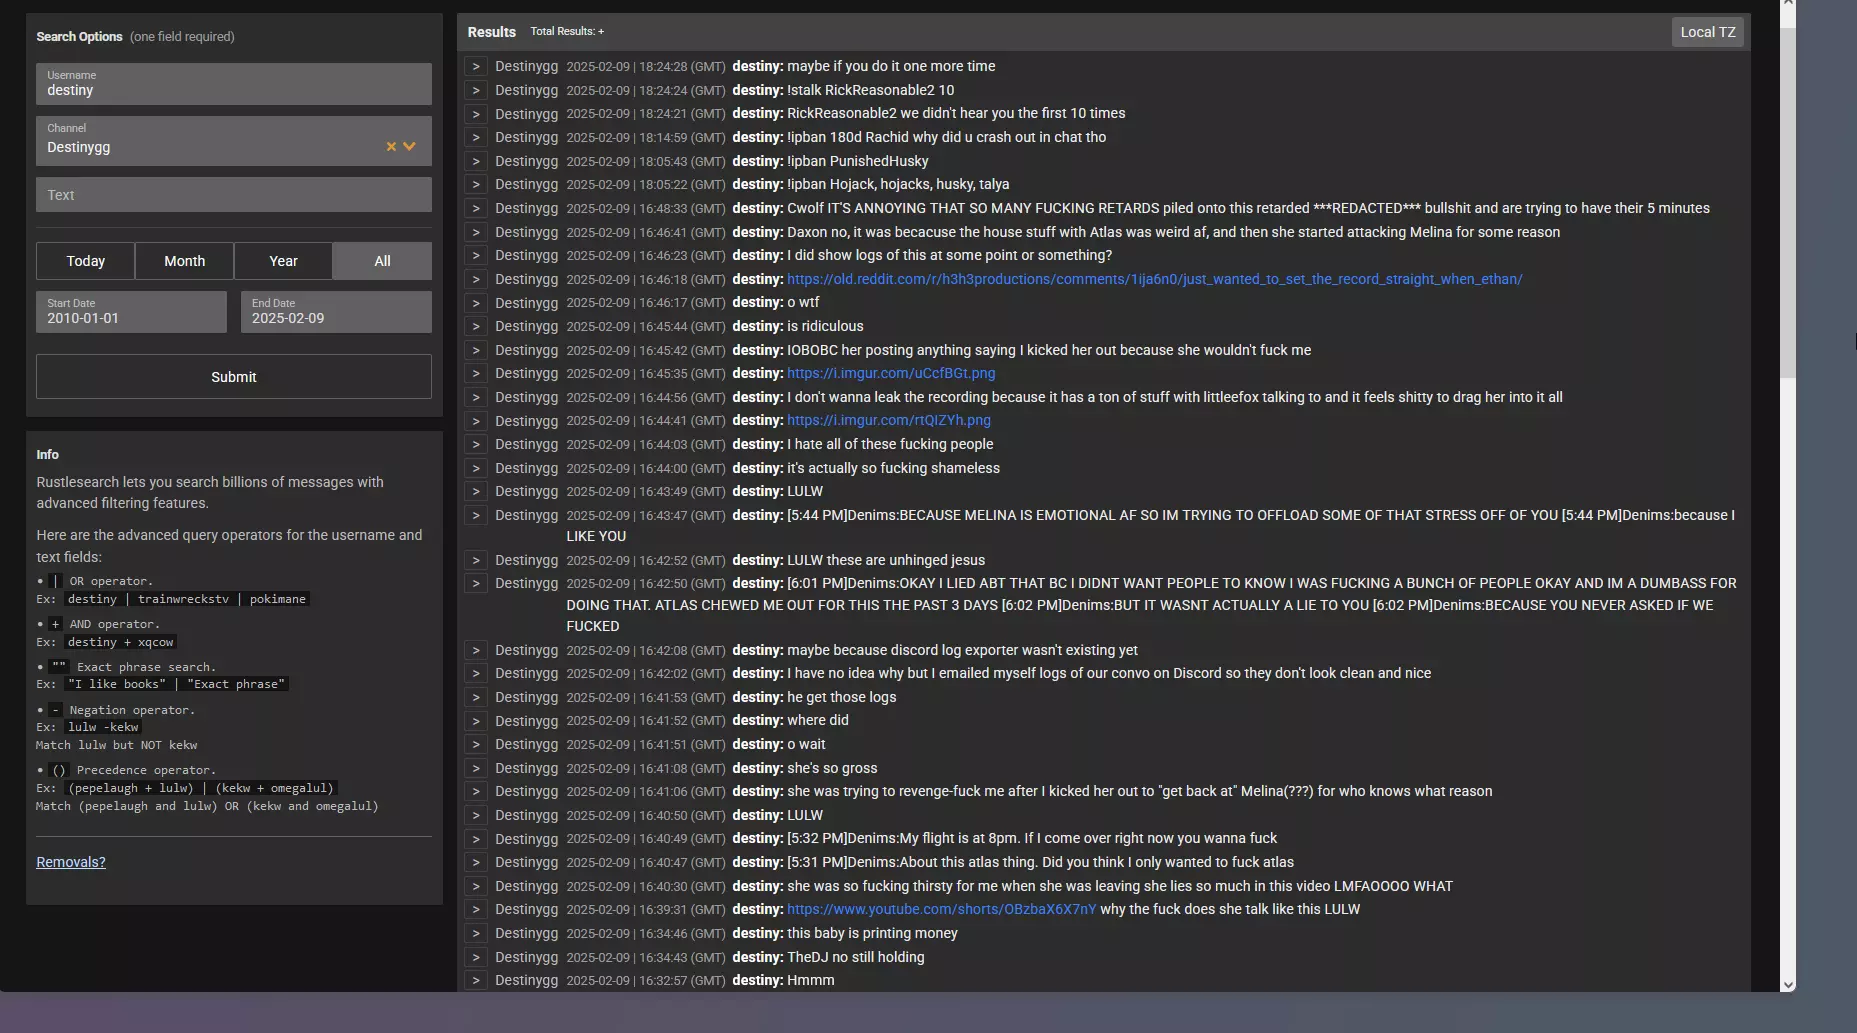The image size is (1857, 1033).
Task: Expand the 'it's actually so' row
Action: 476,468
